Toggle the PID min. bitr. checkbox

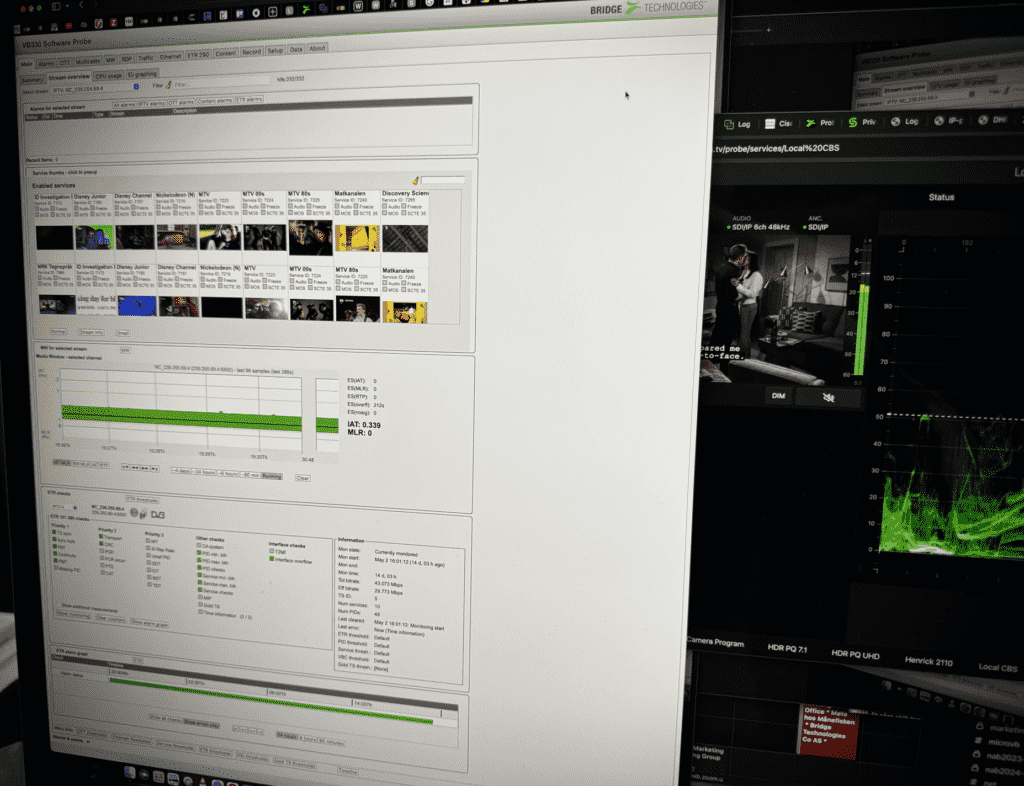pyautogui.click(x=199, y=554)
